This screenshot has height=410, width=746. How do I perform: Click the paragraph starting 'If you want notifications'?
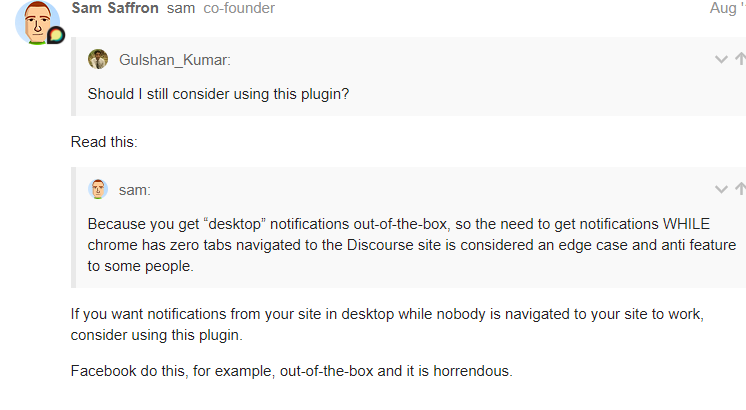pos(387,324)
